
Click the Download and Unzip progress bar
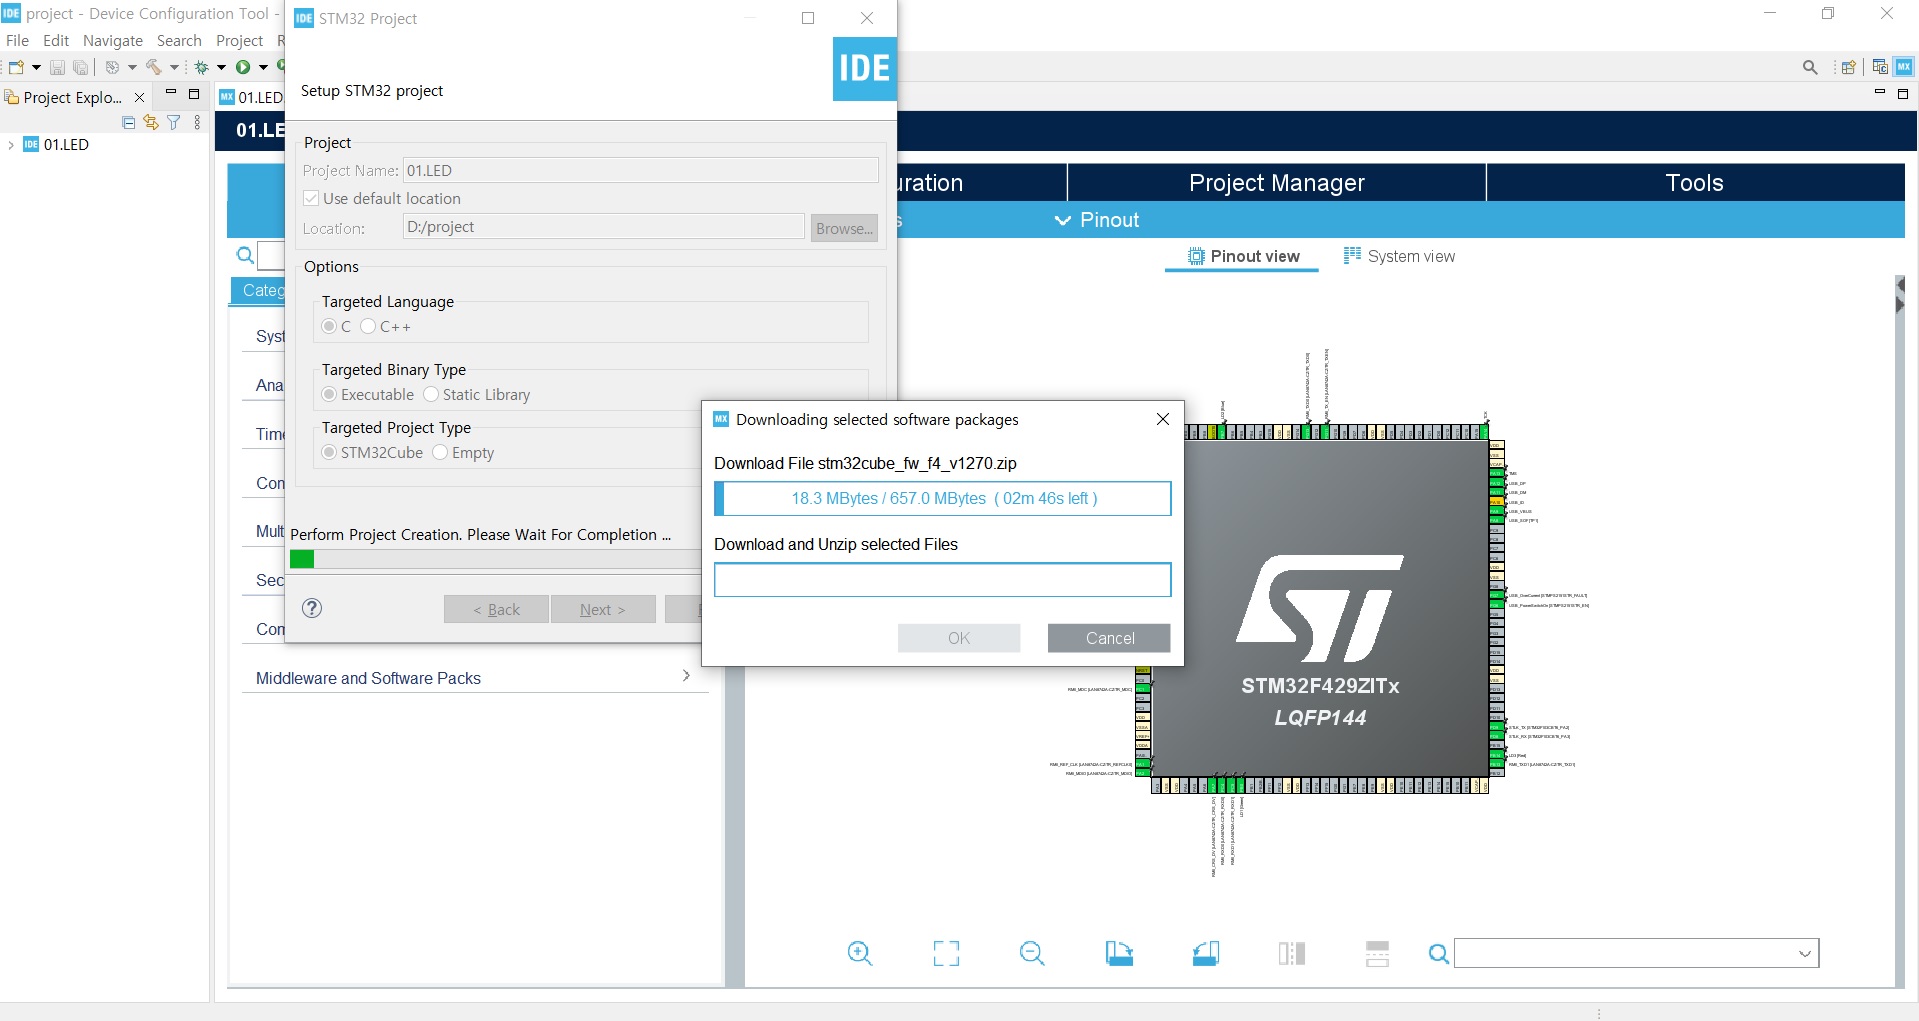943,580
